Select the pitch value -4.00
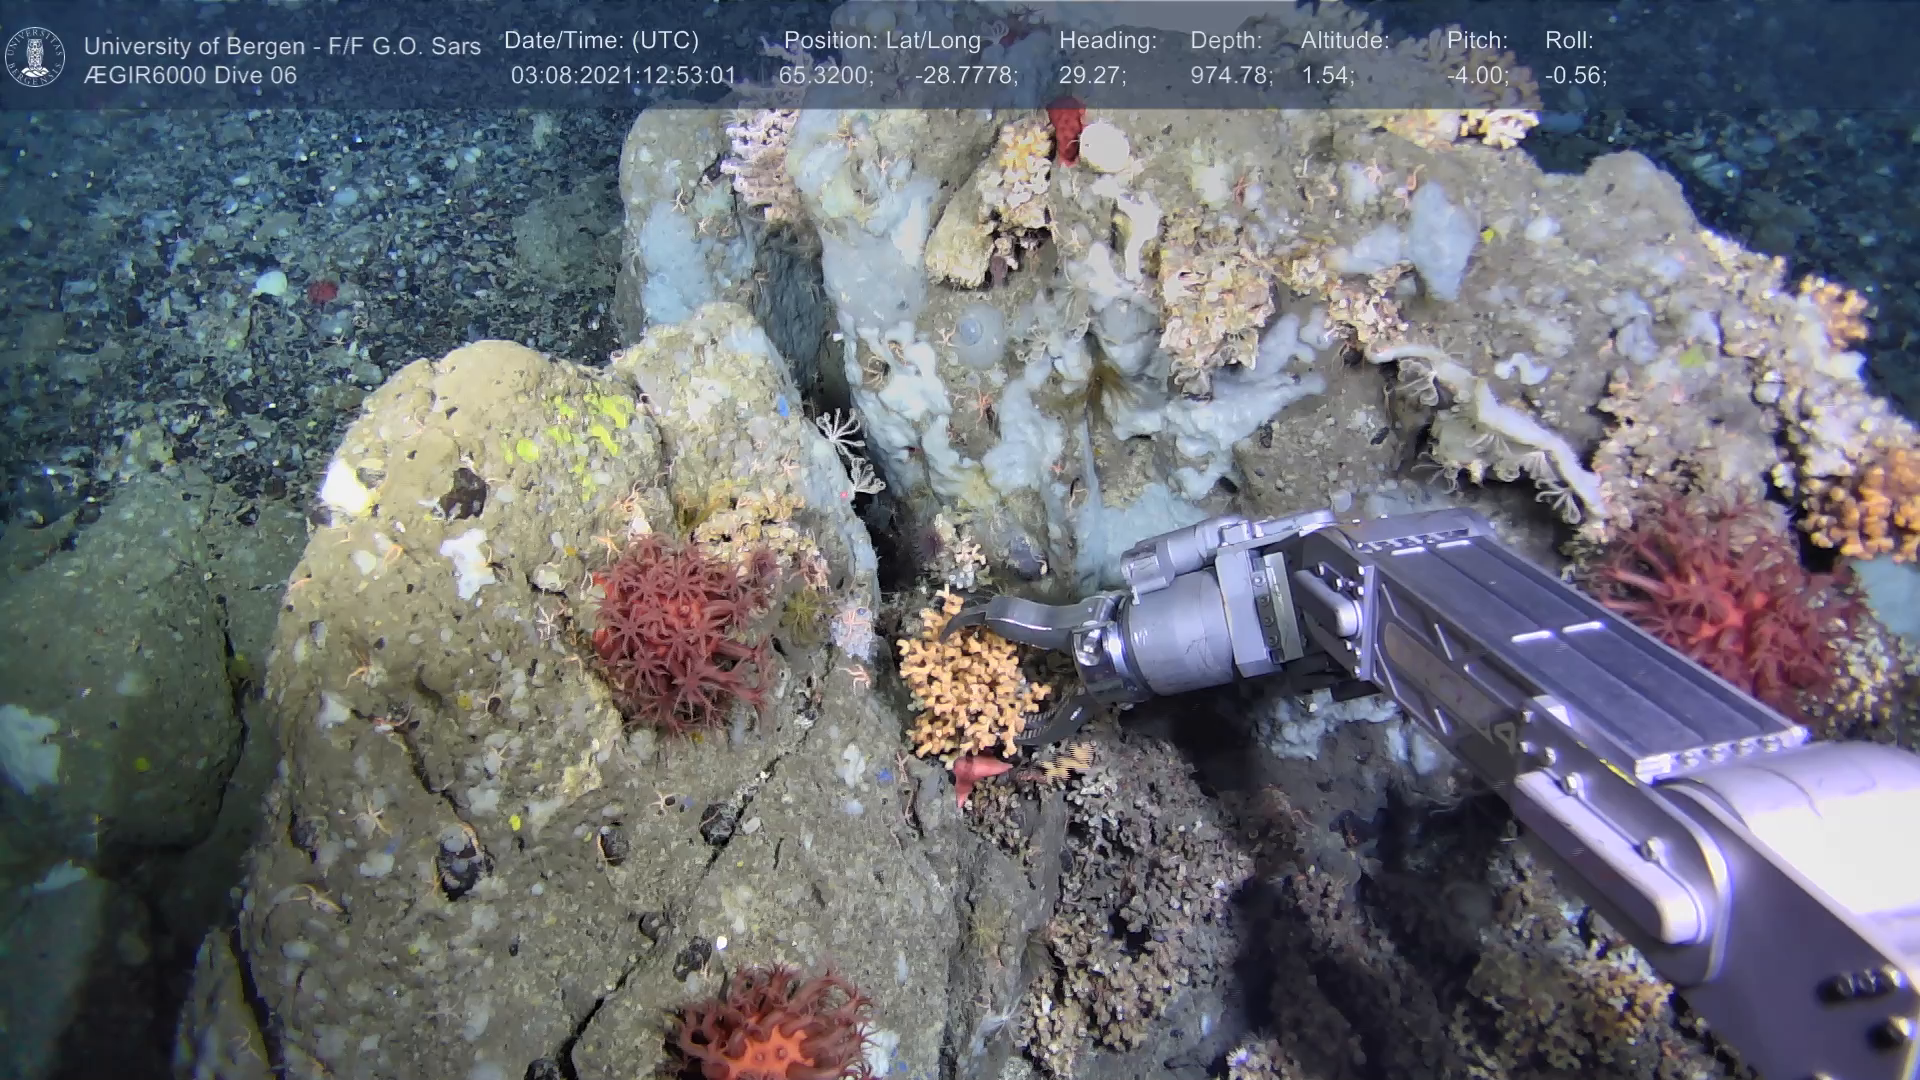 coord(1477,76)
